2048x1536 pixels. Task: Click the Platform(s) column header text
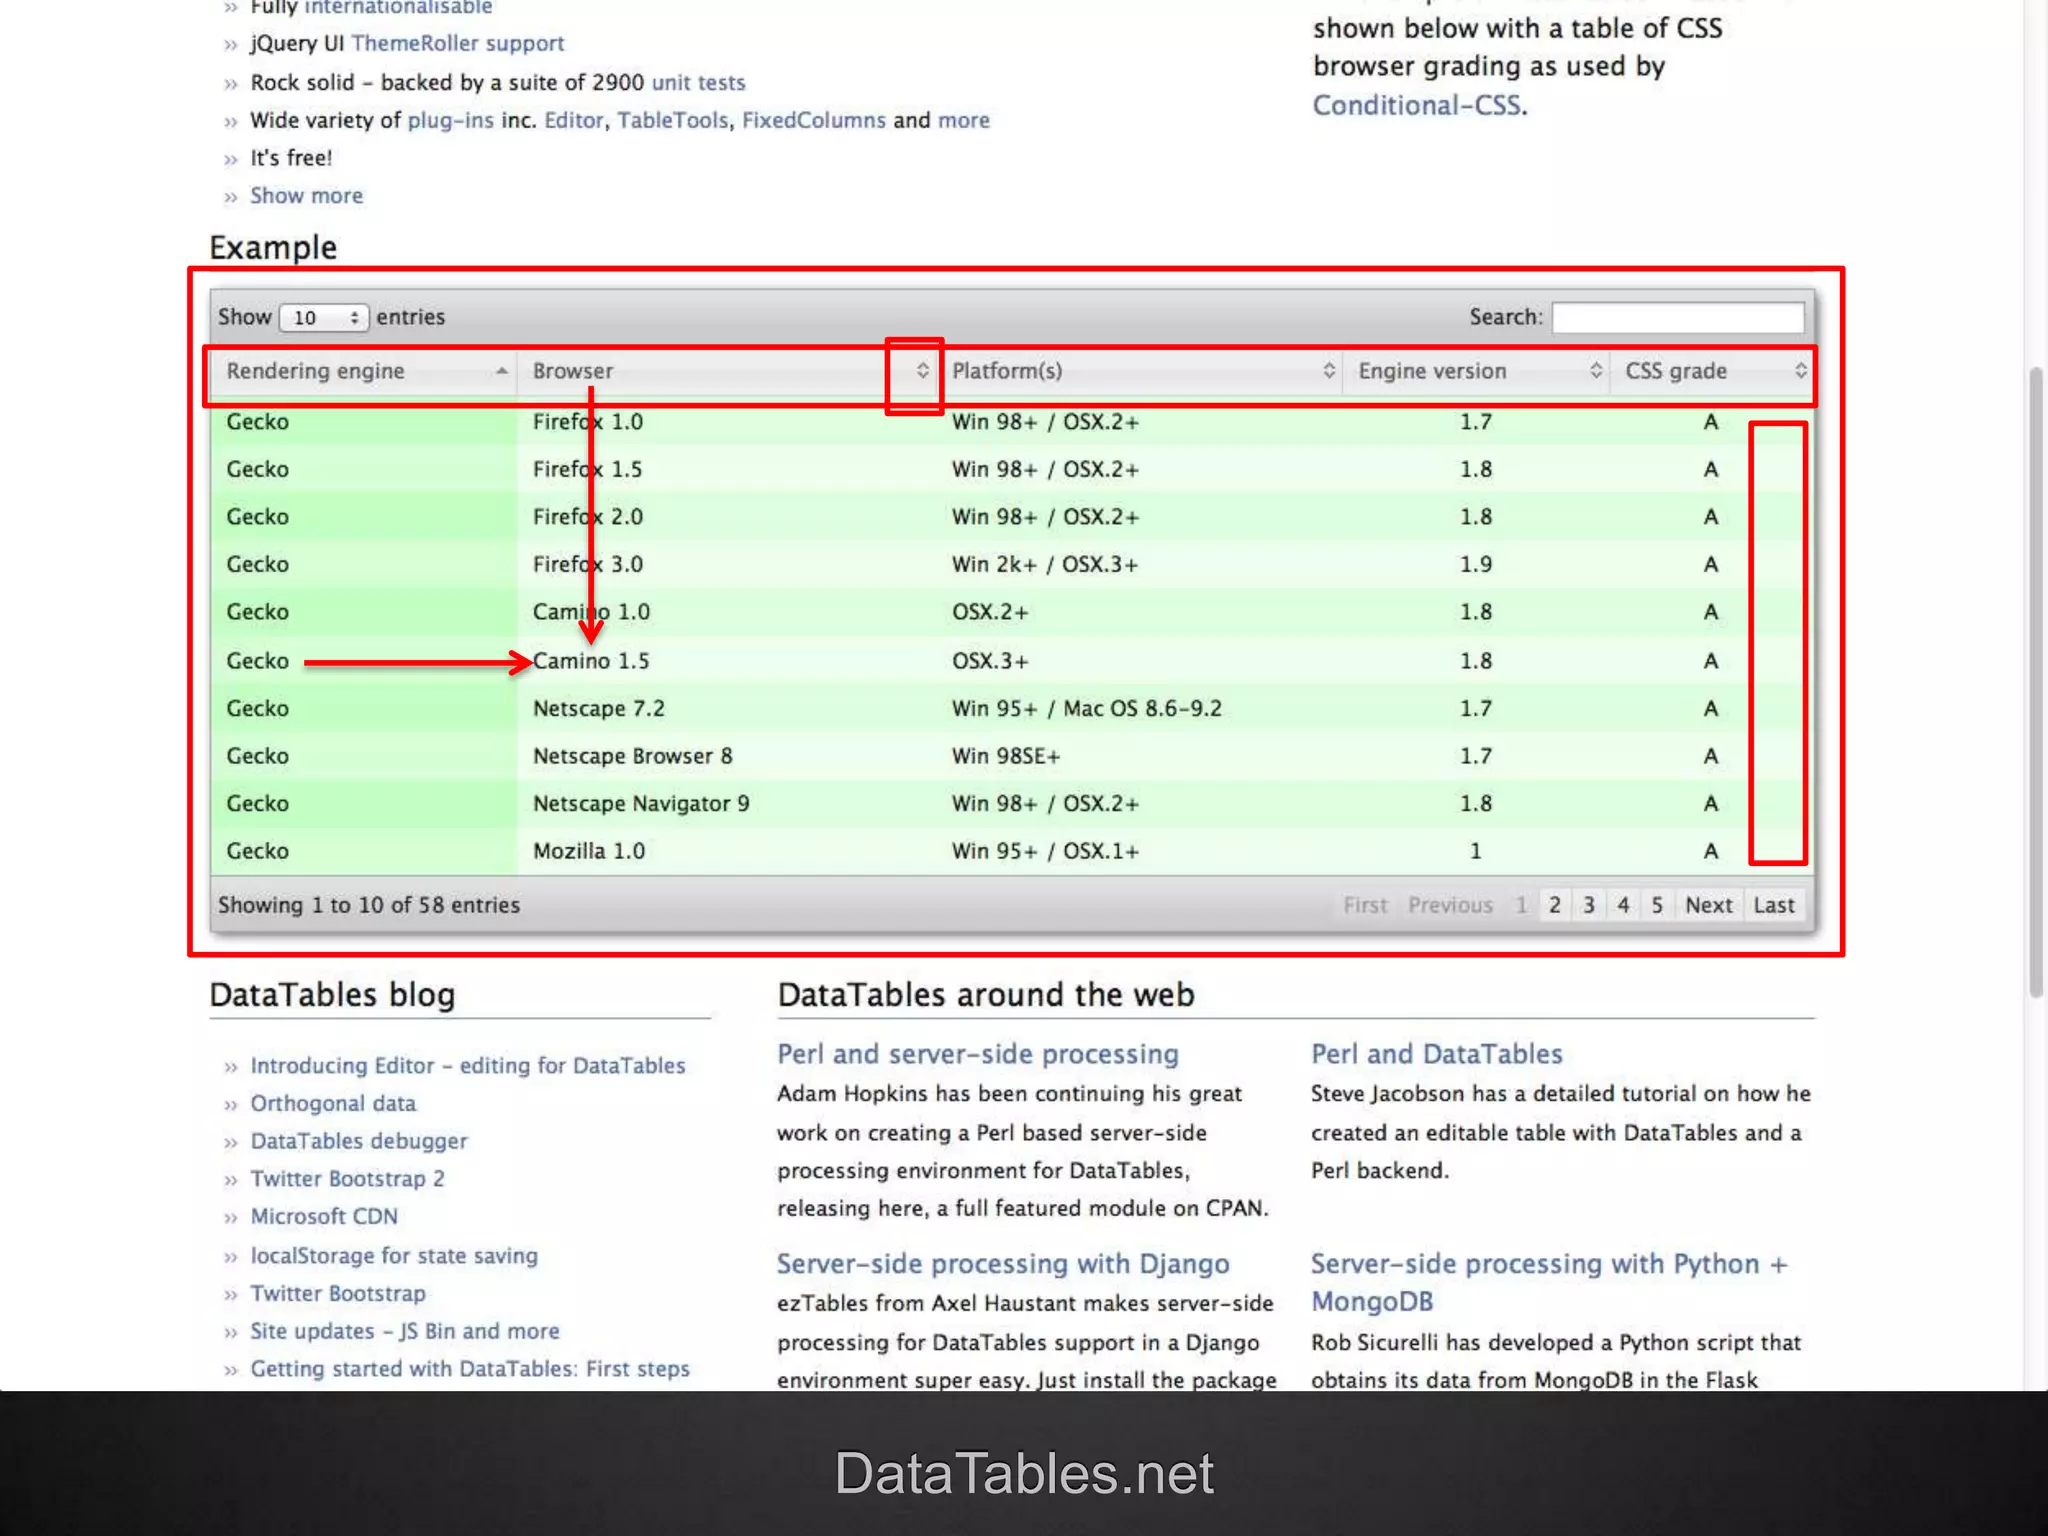click(x=1006, y=371)
